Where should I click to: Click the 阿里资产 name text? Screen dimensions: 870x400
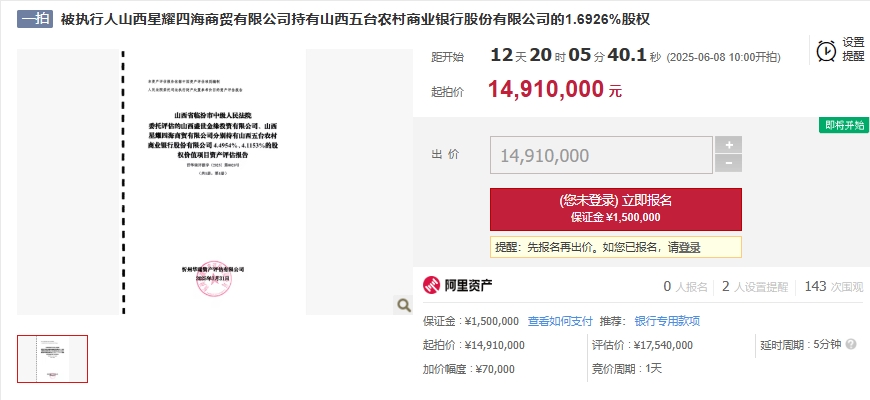[x=468, y=286]
